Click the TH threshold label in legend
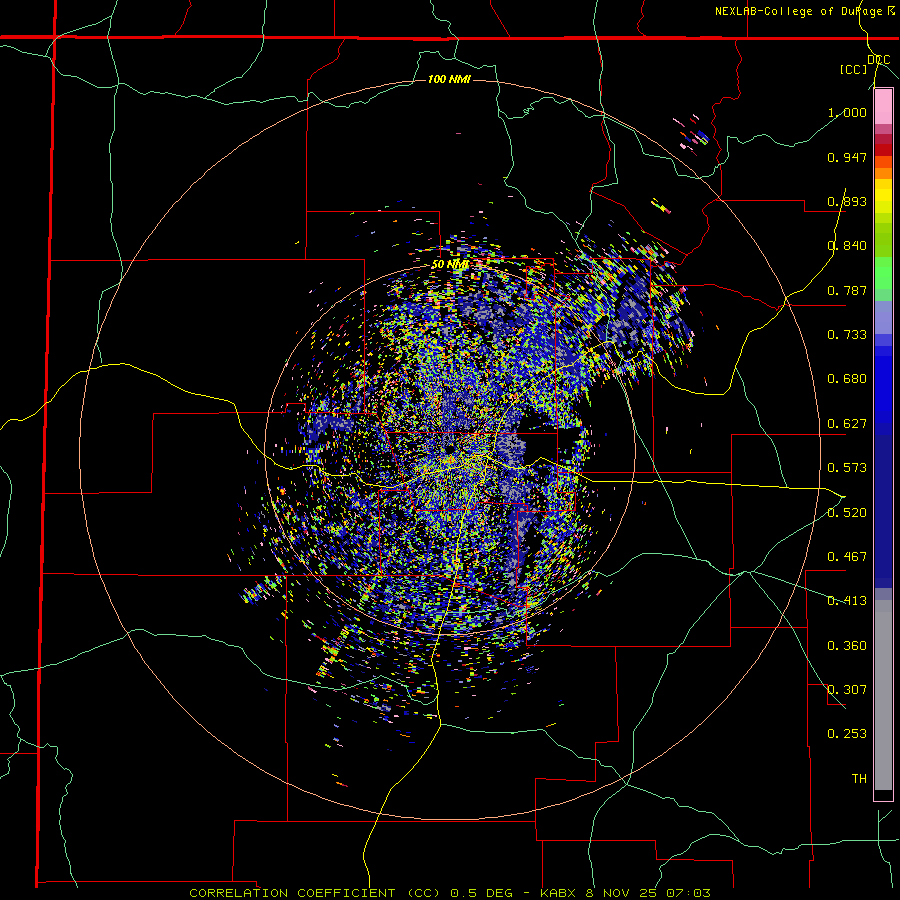Image resolution: width=900 pixels, height=900 pixels. [859, 779]
